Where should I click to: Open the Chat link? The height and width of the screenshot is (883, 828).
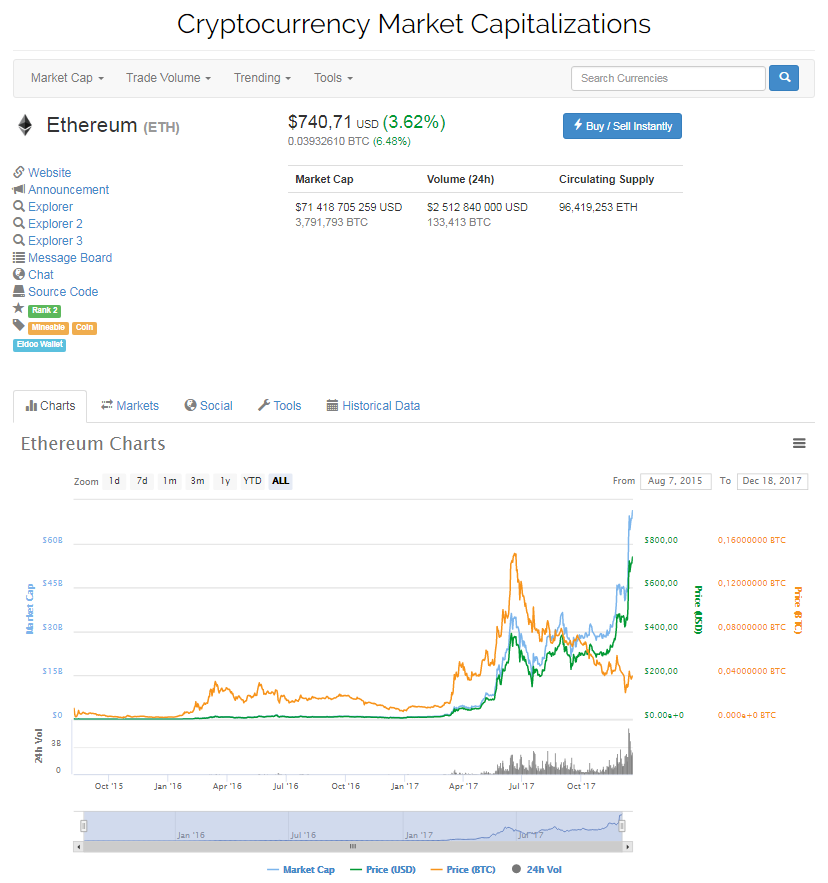pyautogui.click(x=41, y=275)
